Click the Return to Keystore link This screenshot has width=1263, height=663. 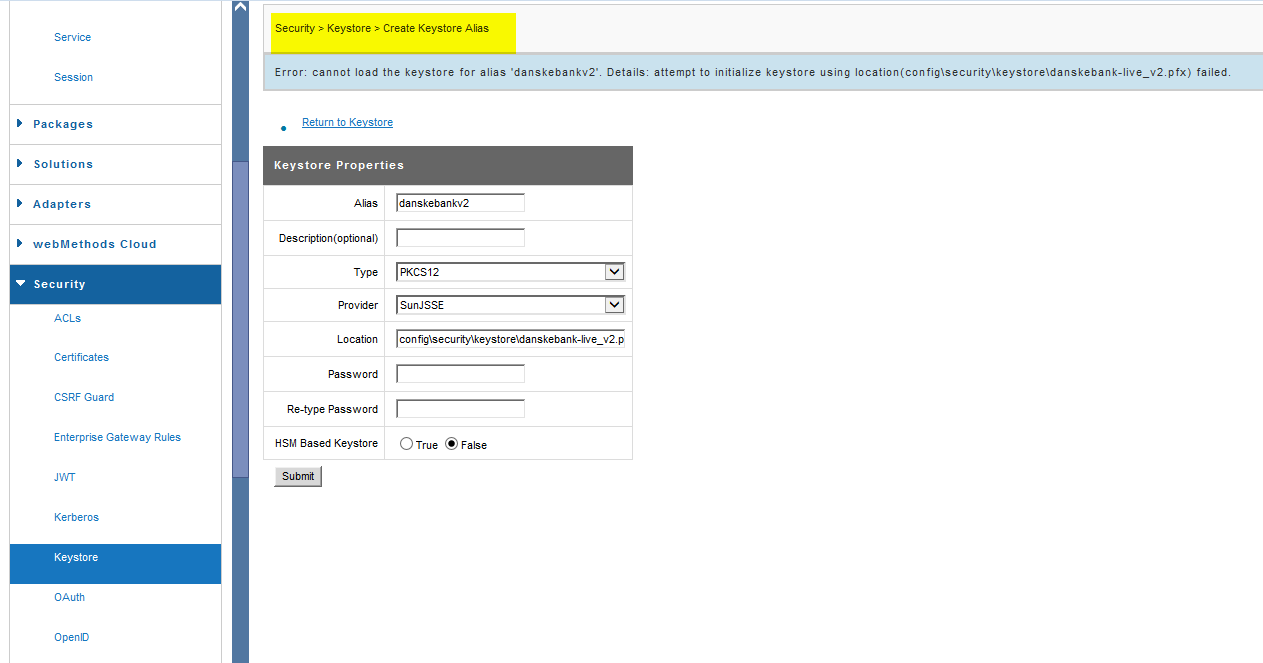pos(347,121)
